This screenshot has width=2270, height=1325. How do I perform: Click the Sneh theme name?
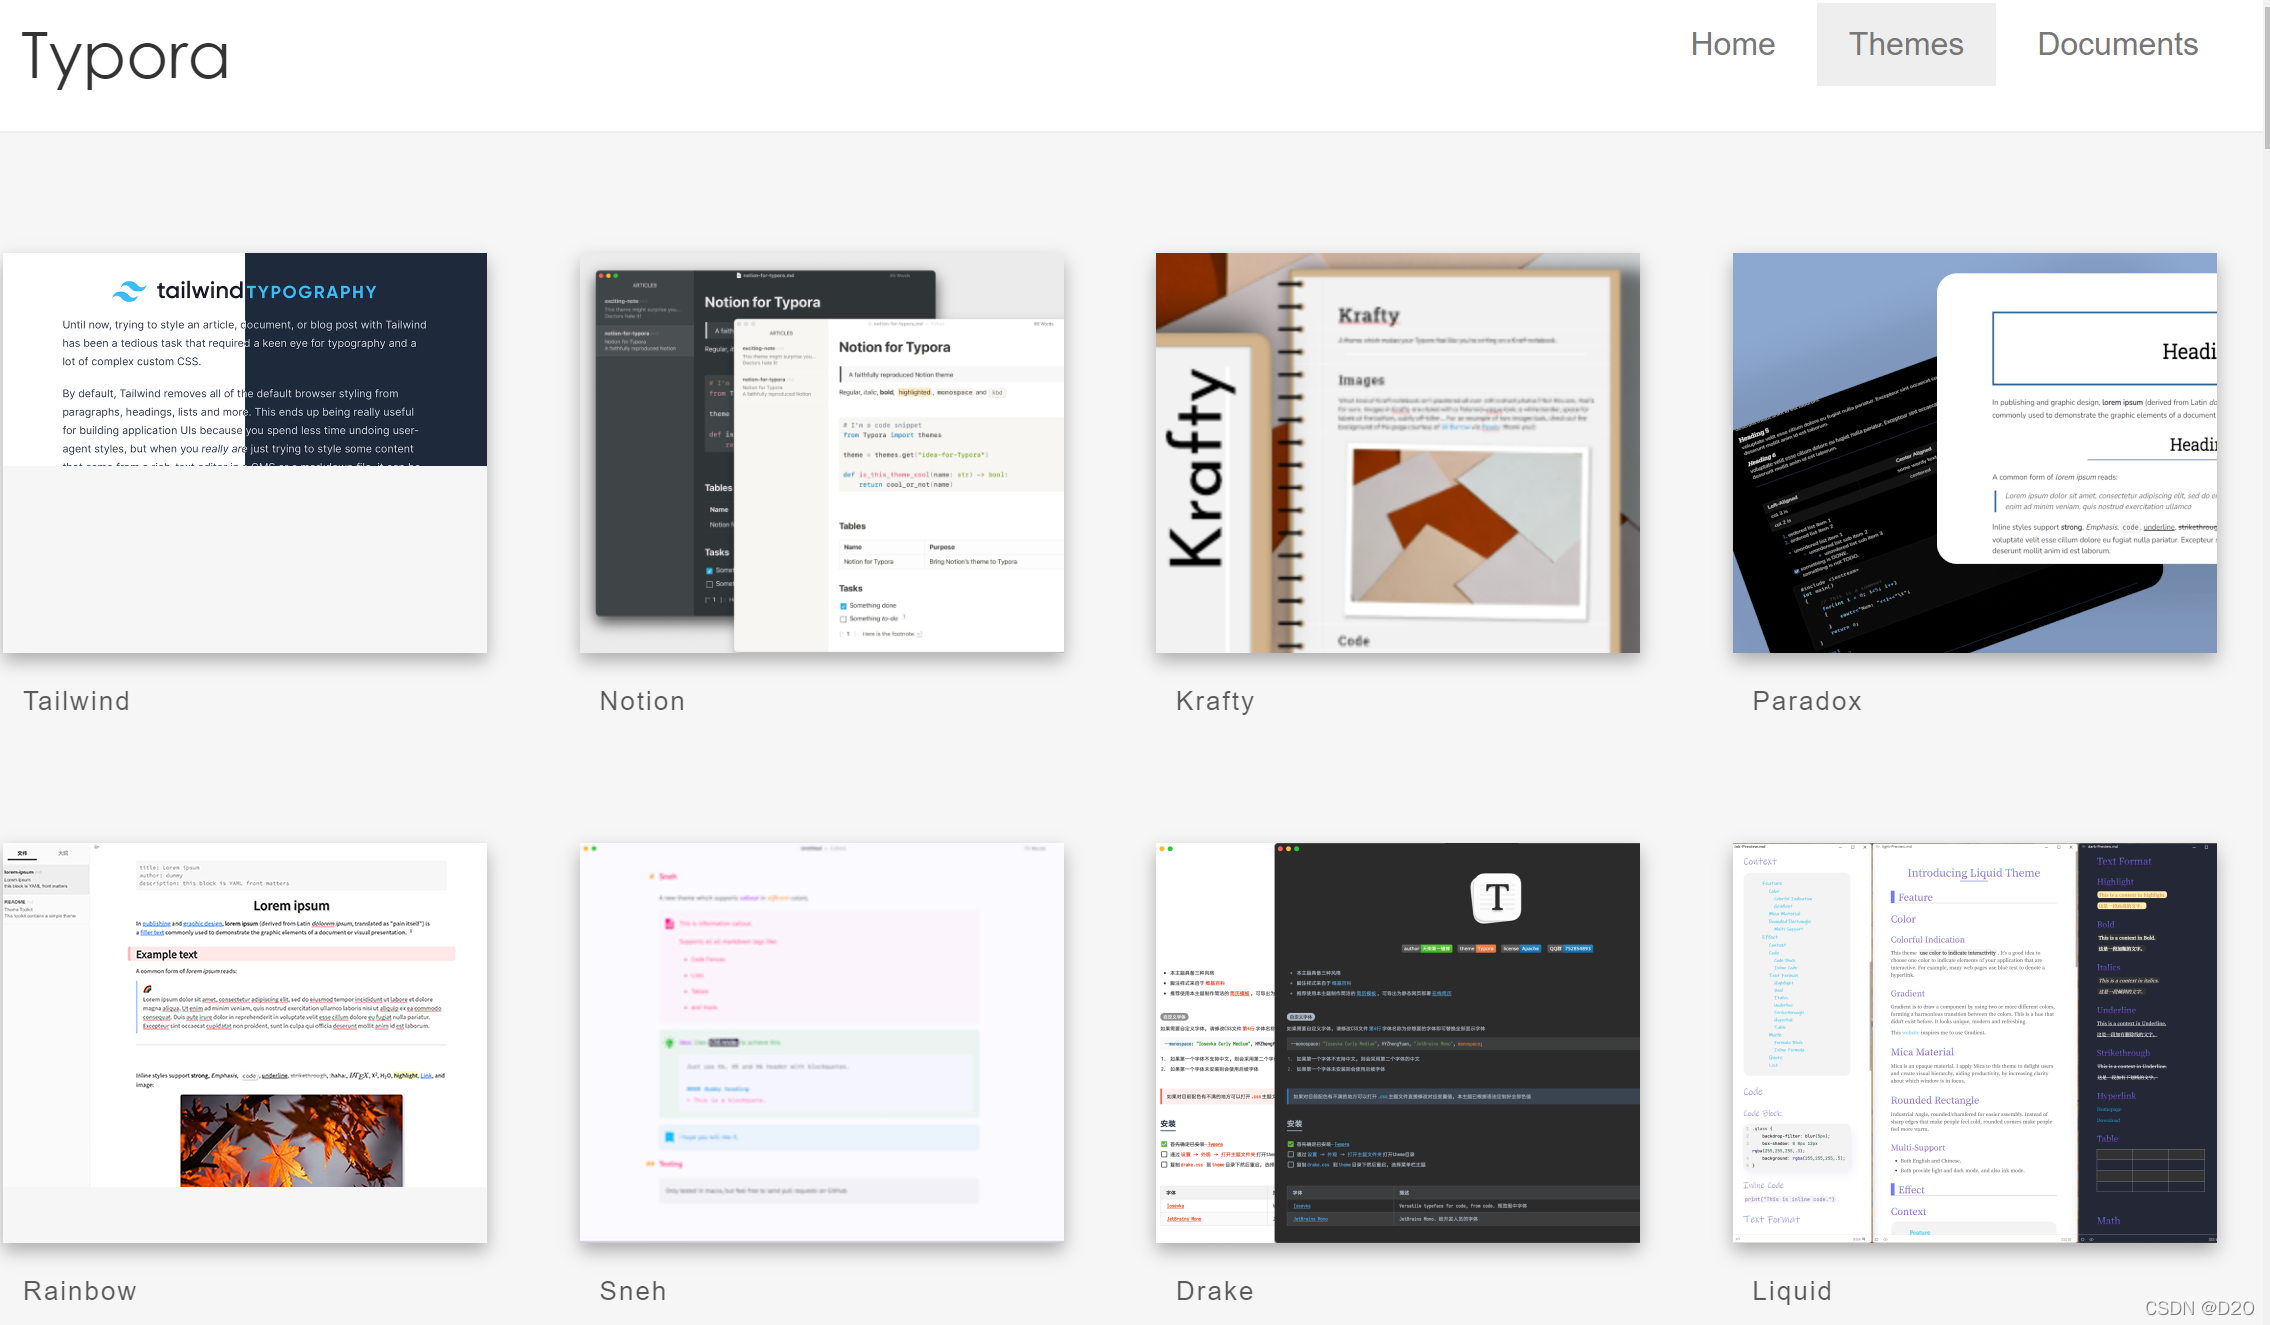[633, 1291]
